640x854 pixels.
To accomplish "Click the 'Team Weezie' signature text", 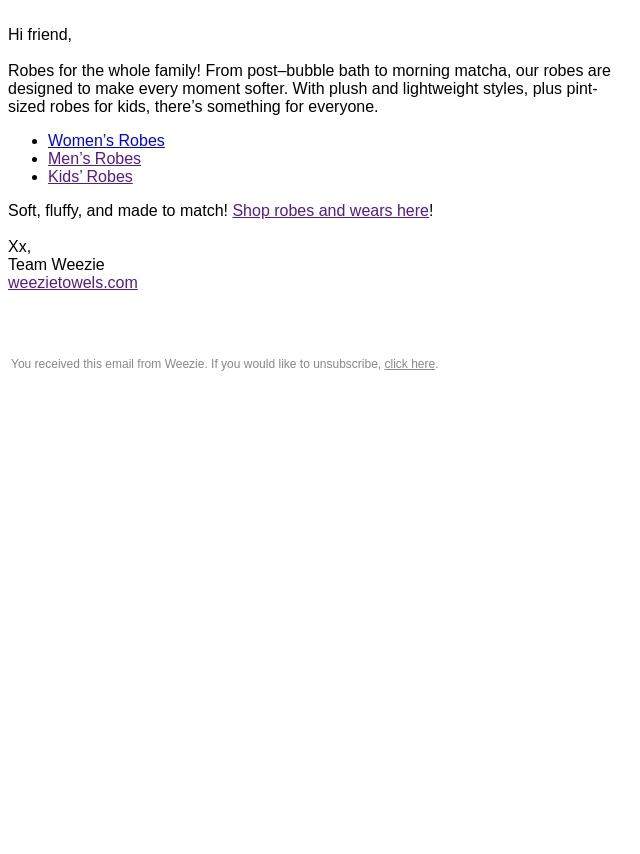I will tap(56, 265).
